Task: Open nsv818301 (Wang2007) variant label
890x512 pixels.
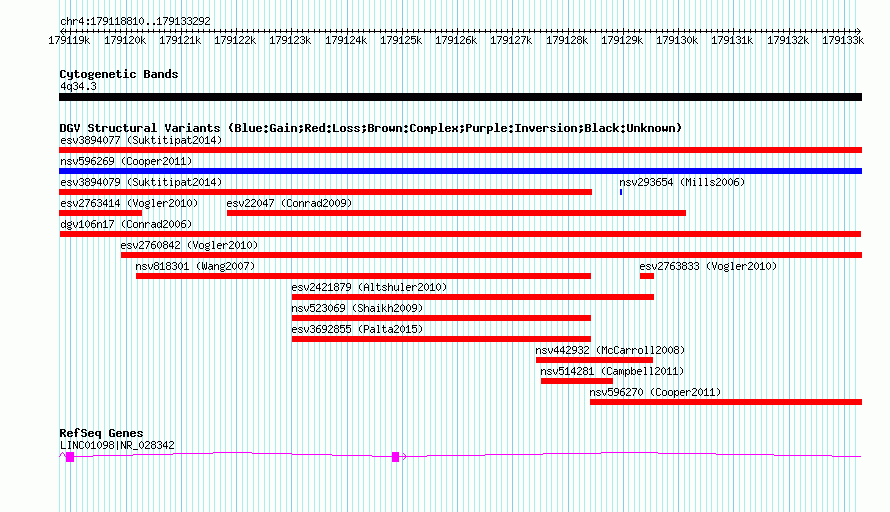Action: pos(195,266)
